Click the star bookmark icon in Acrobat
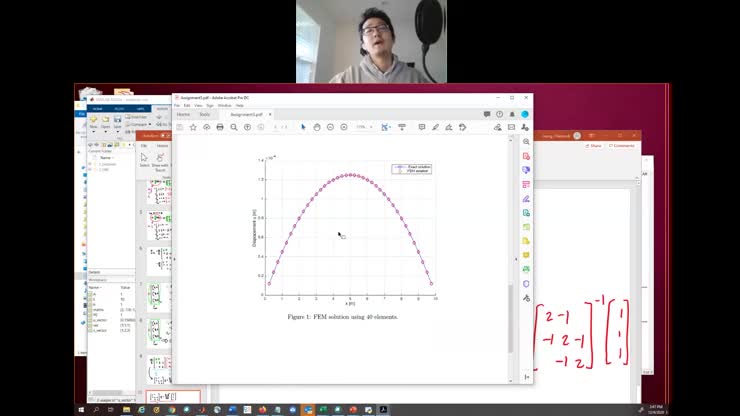Viewport: 740px width, 416px height. tap(193, 127)
